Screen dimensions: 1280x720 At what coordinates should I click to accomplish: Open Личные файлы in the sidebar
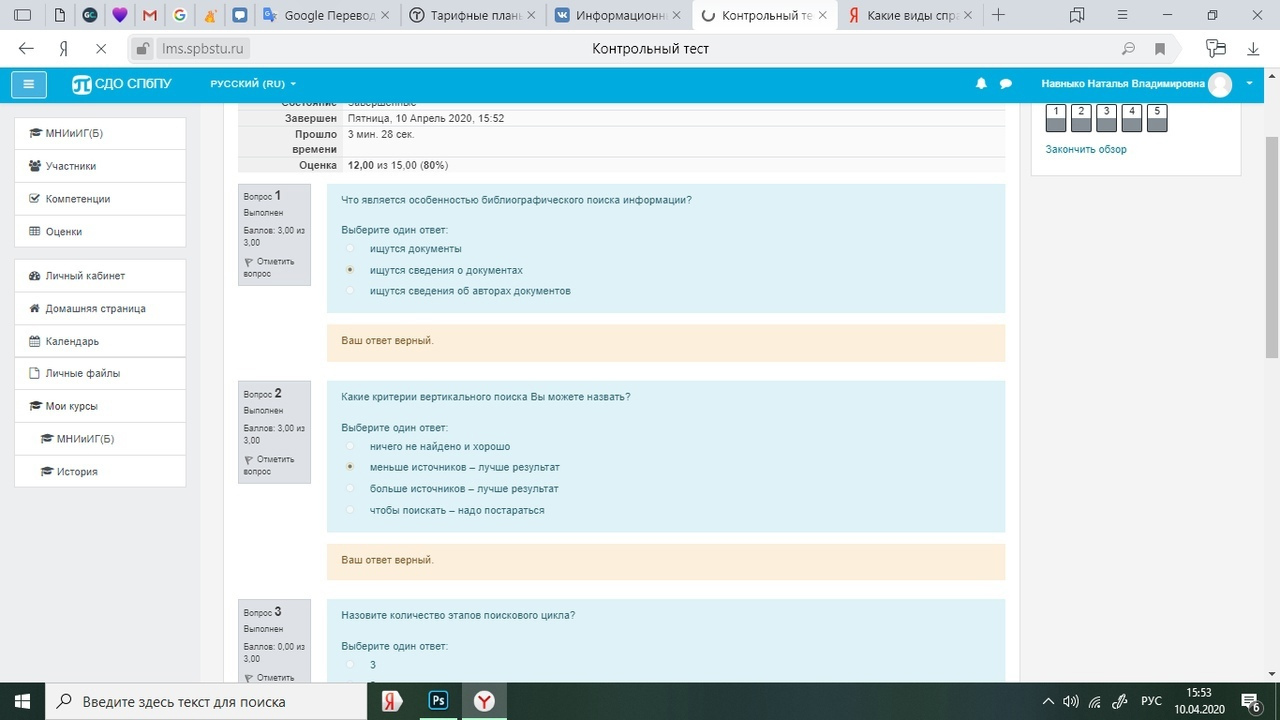pos(100,373)
